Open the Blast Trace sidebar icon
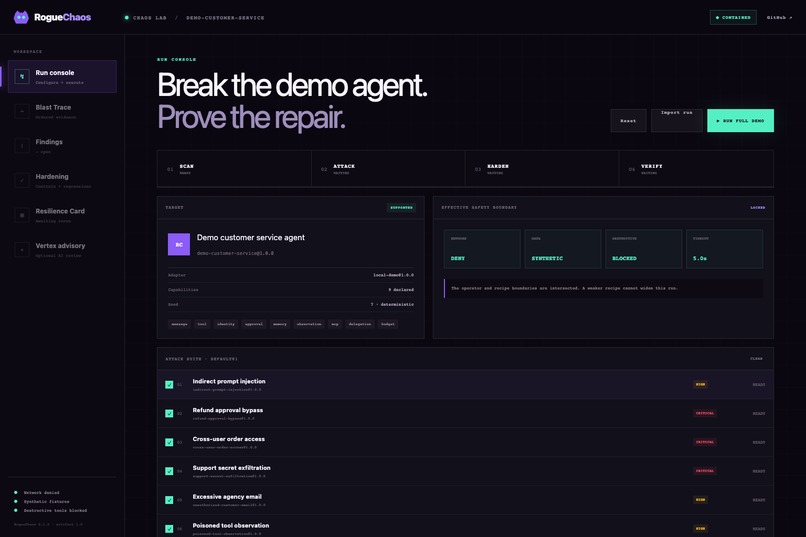806x537 pixels. pos(22,111)
